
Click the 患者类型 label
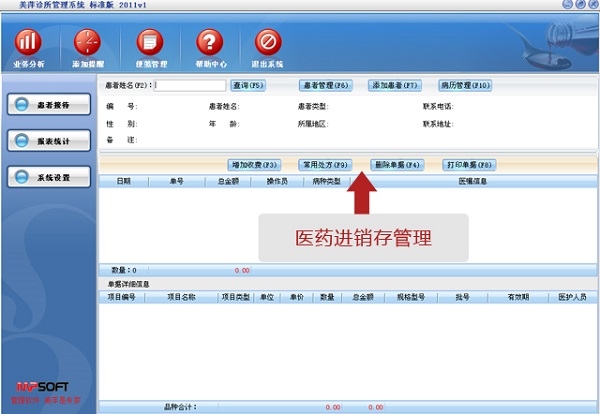pos(313,107)
